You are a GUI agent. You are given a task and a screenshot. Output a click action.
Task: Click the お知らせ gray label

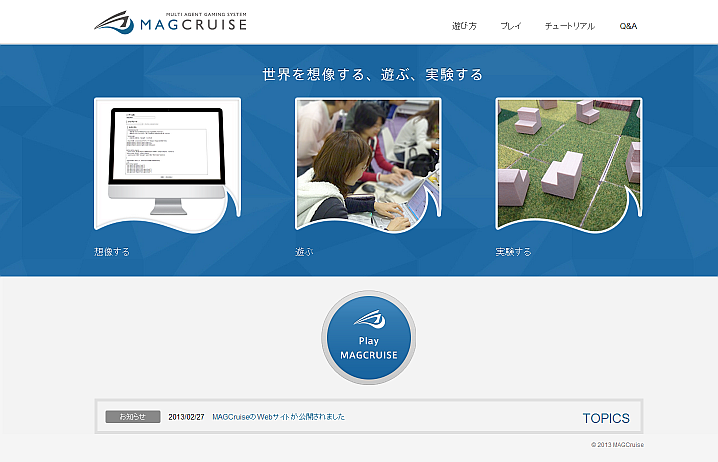point(133,417)
